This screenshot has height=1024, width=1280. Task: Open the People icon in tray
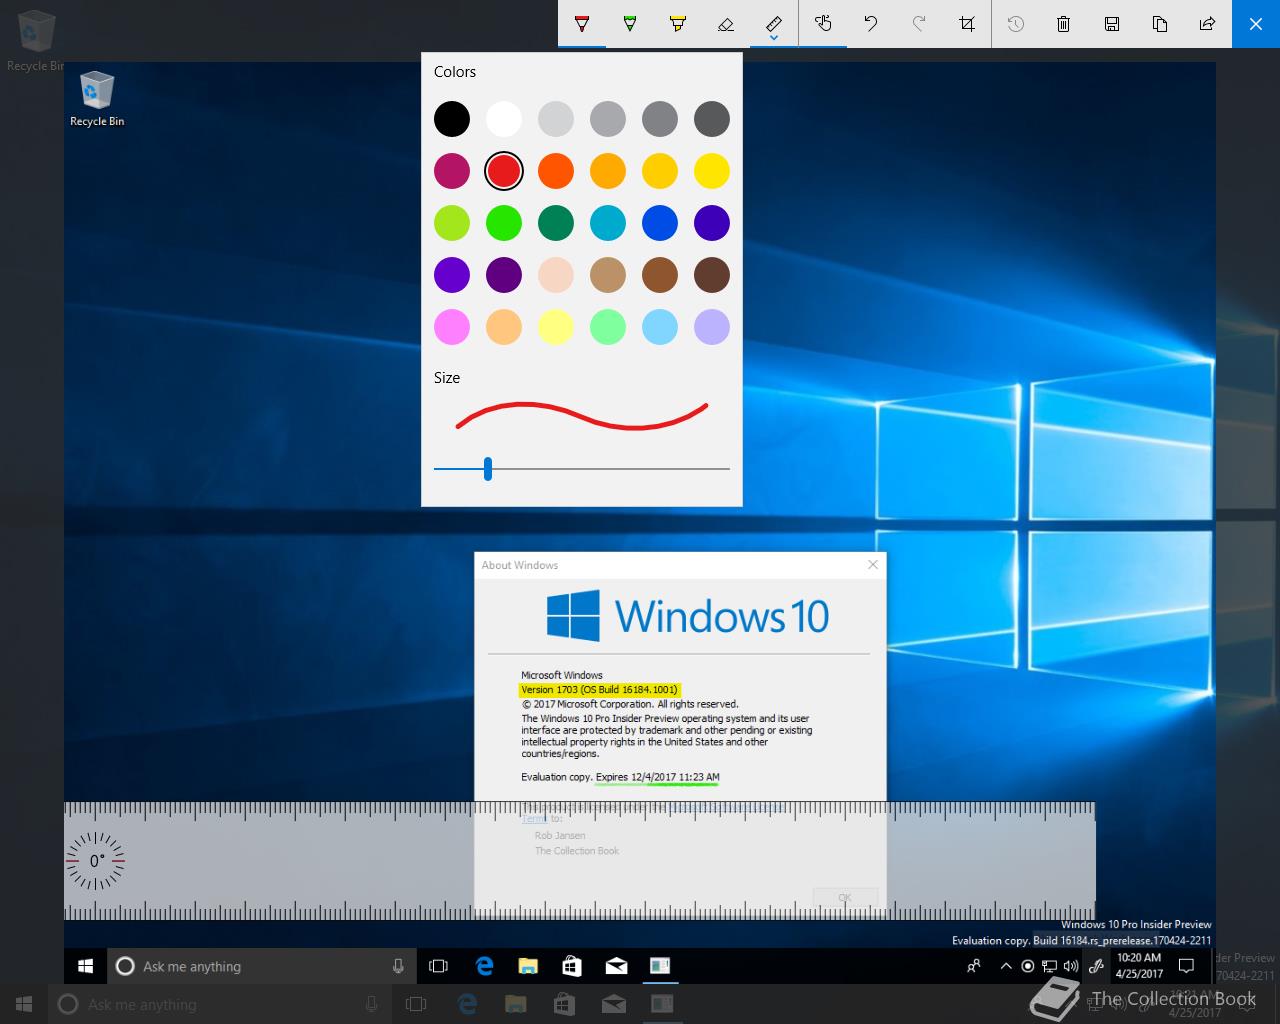pos(974,966)
